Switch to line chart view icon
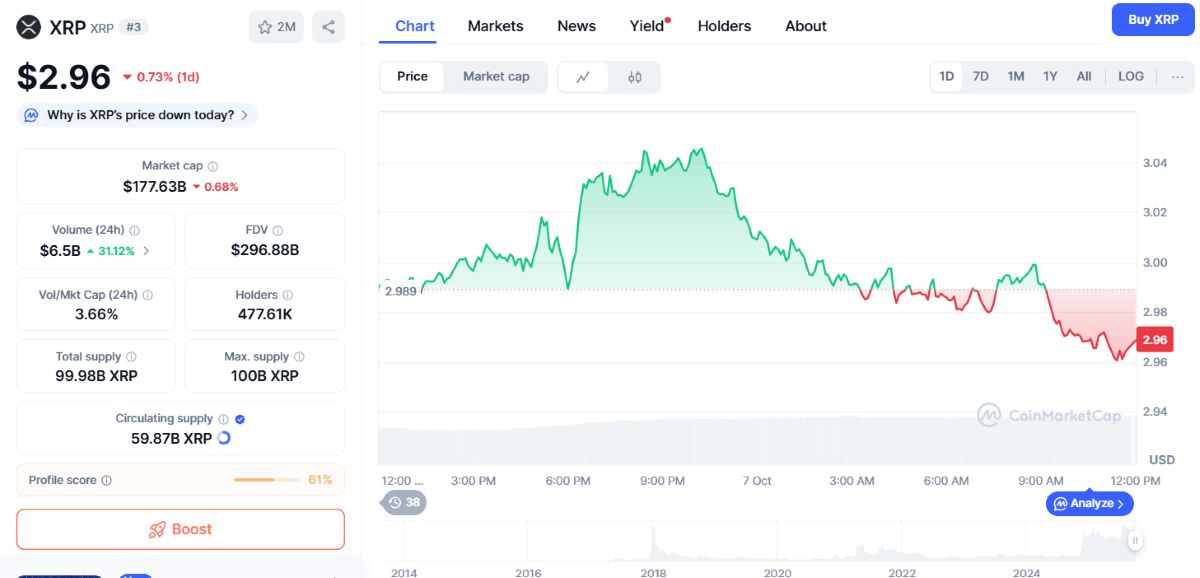 coord(584,77)
